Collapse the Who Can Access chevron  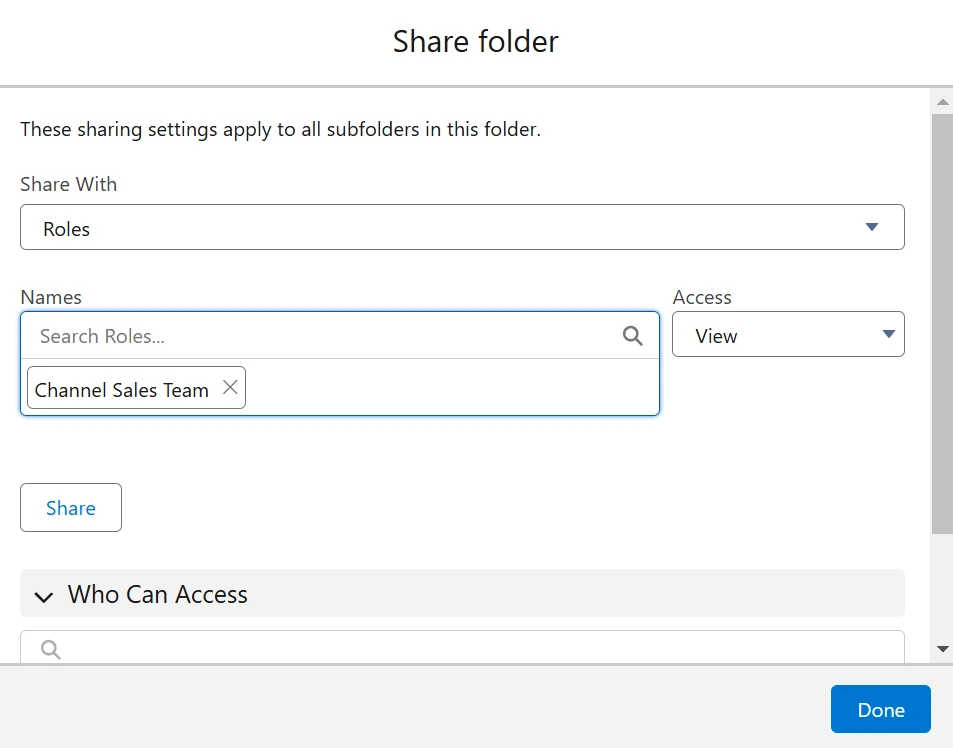click(x=43, y=596)
